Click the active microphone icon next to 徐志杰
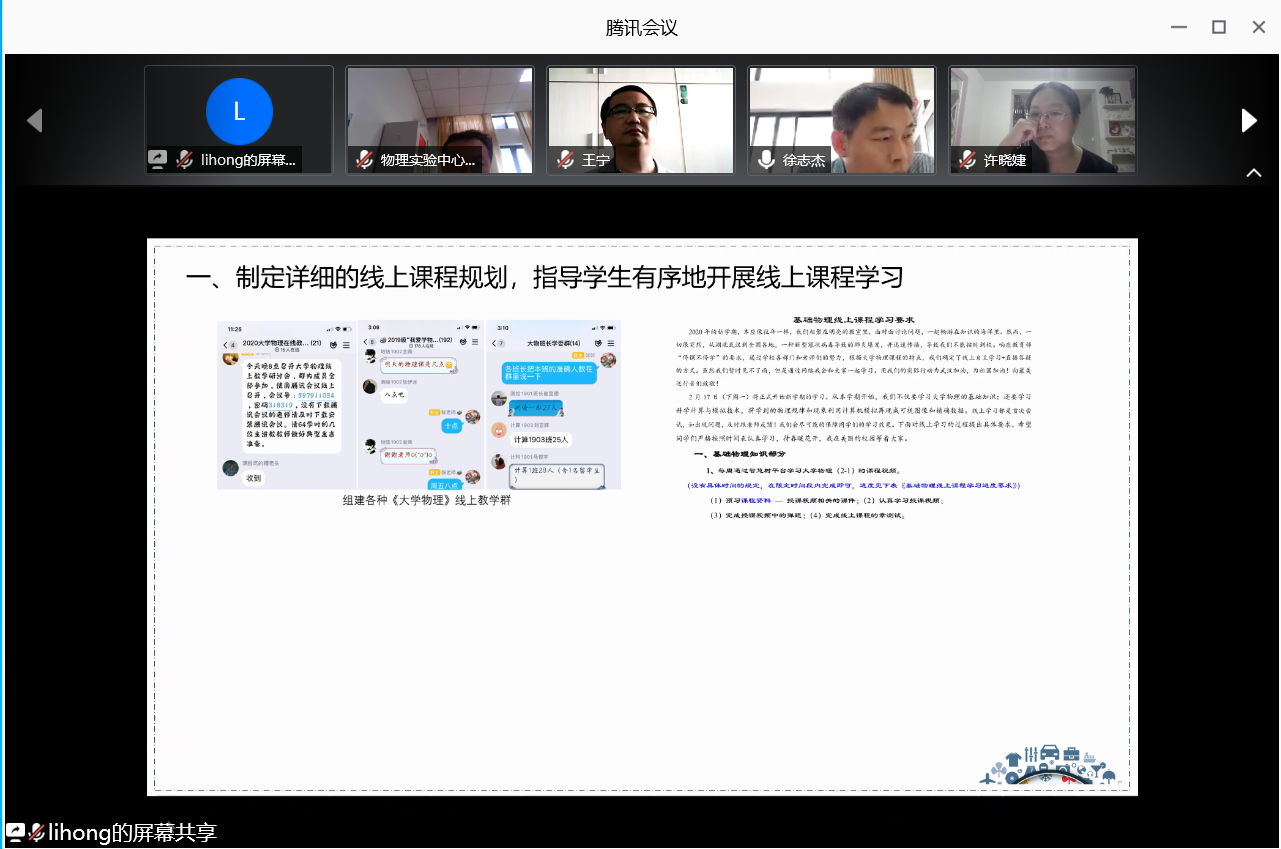 767,159
